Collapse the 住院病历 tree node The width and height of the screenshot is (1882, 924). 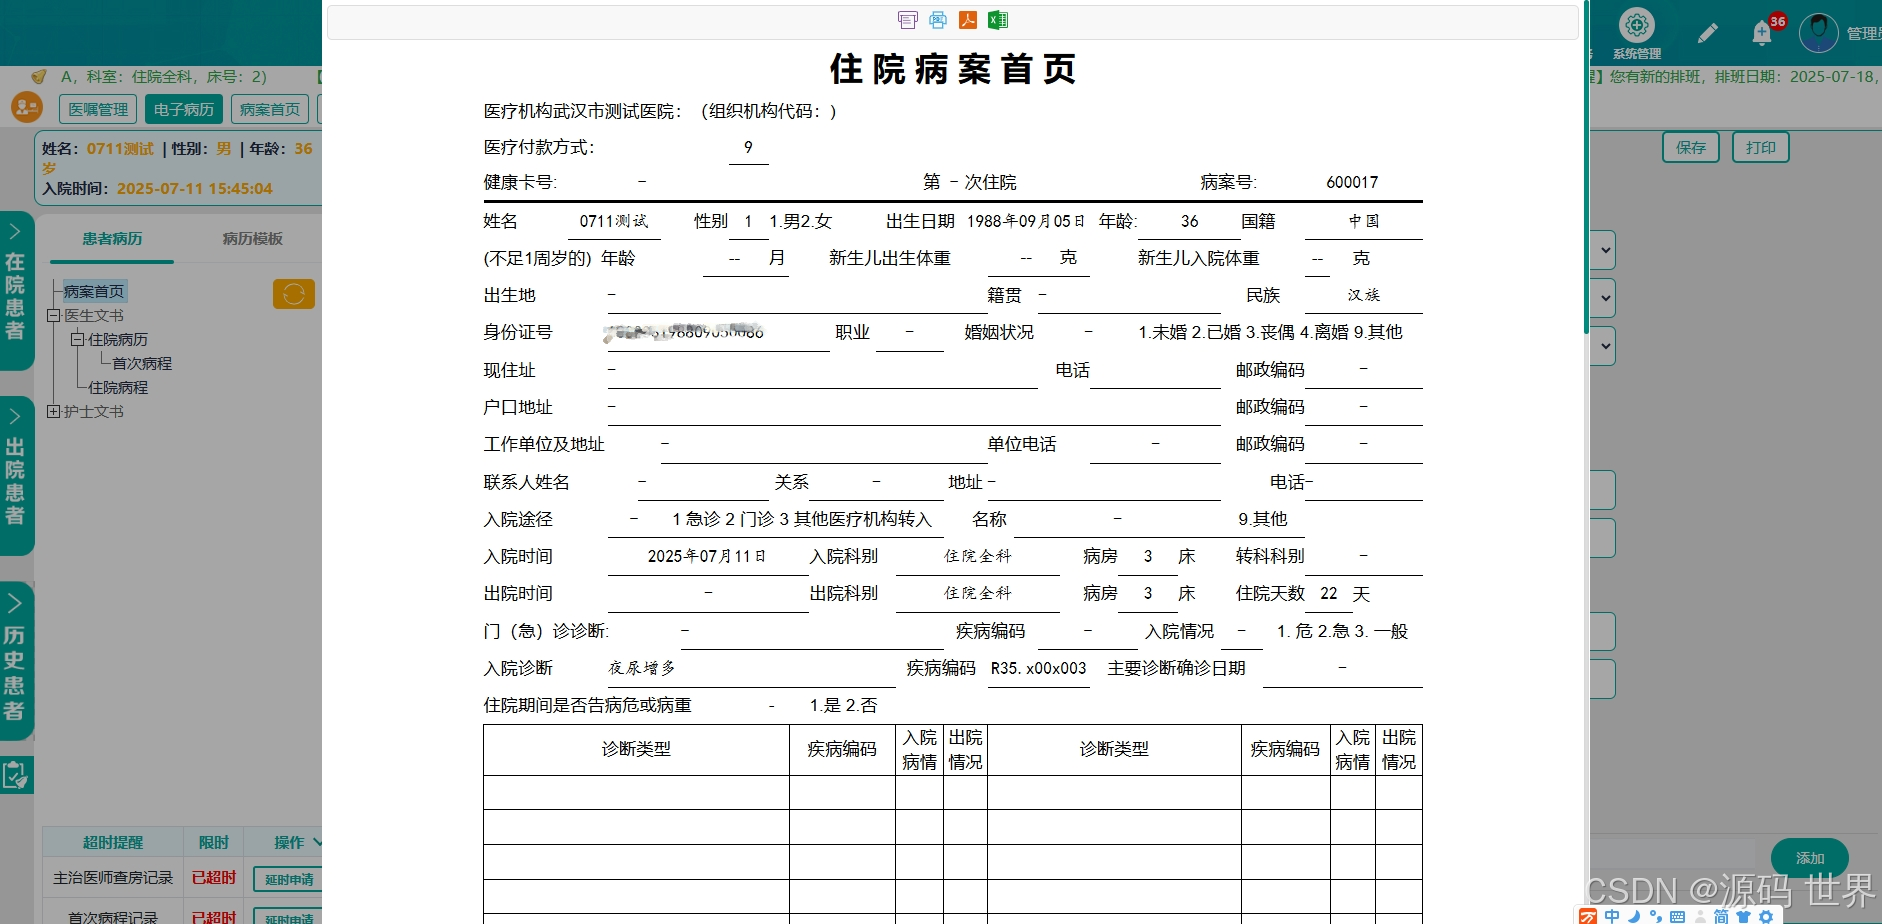click(x=77, y=340)
